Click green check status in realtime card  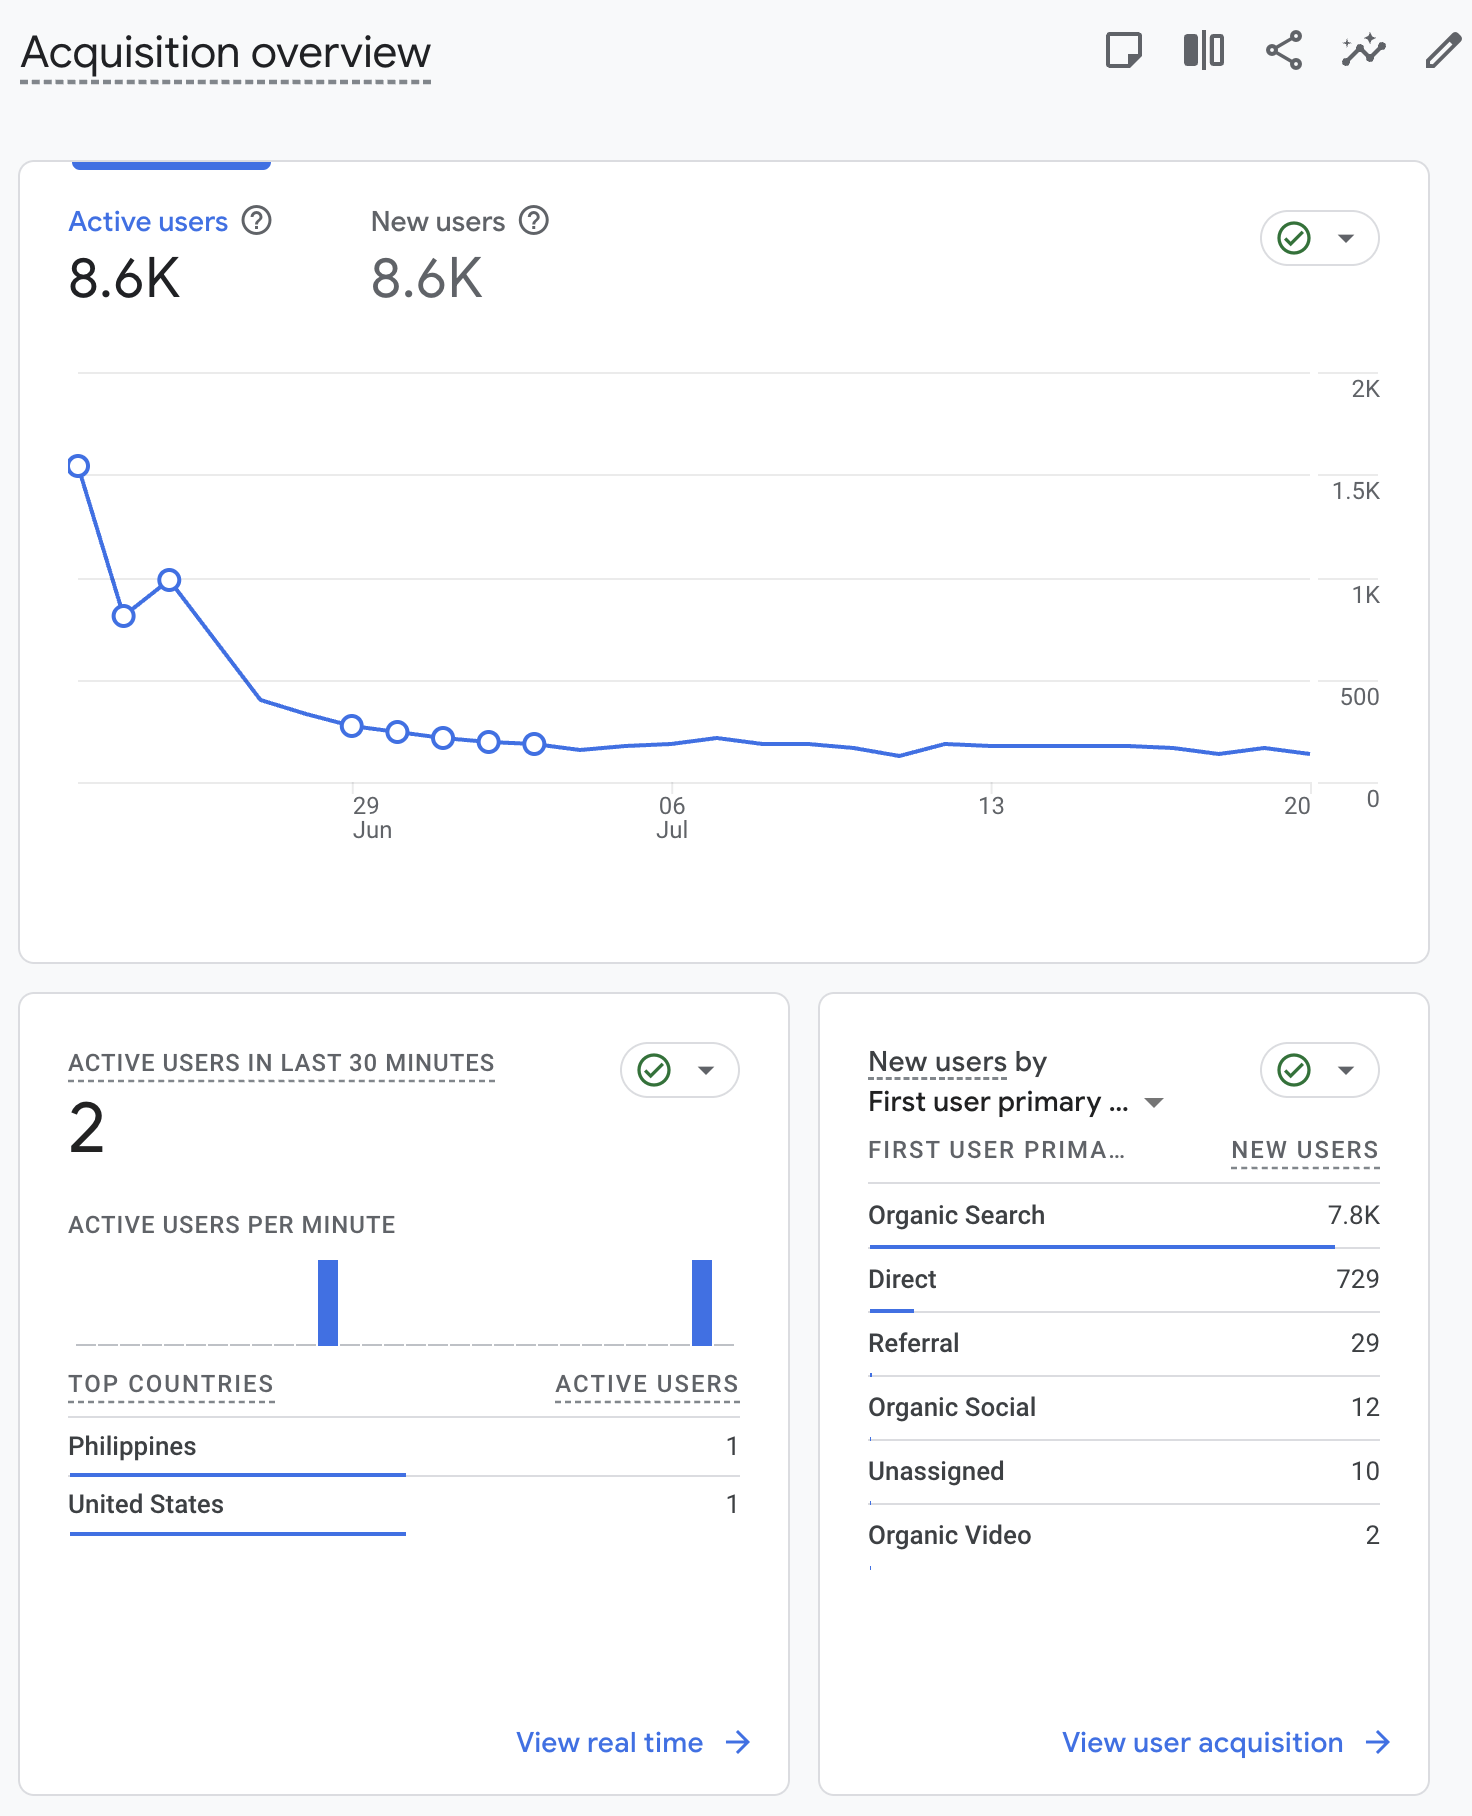tap(654, 1070)
